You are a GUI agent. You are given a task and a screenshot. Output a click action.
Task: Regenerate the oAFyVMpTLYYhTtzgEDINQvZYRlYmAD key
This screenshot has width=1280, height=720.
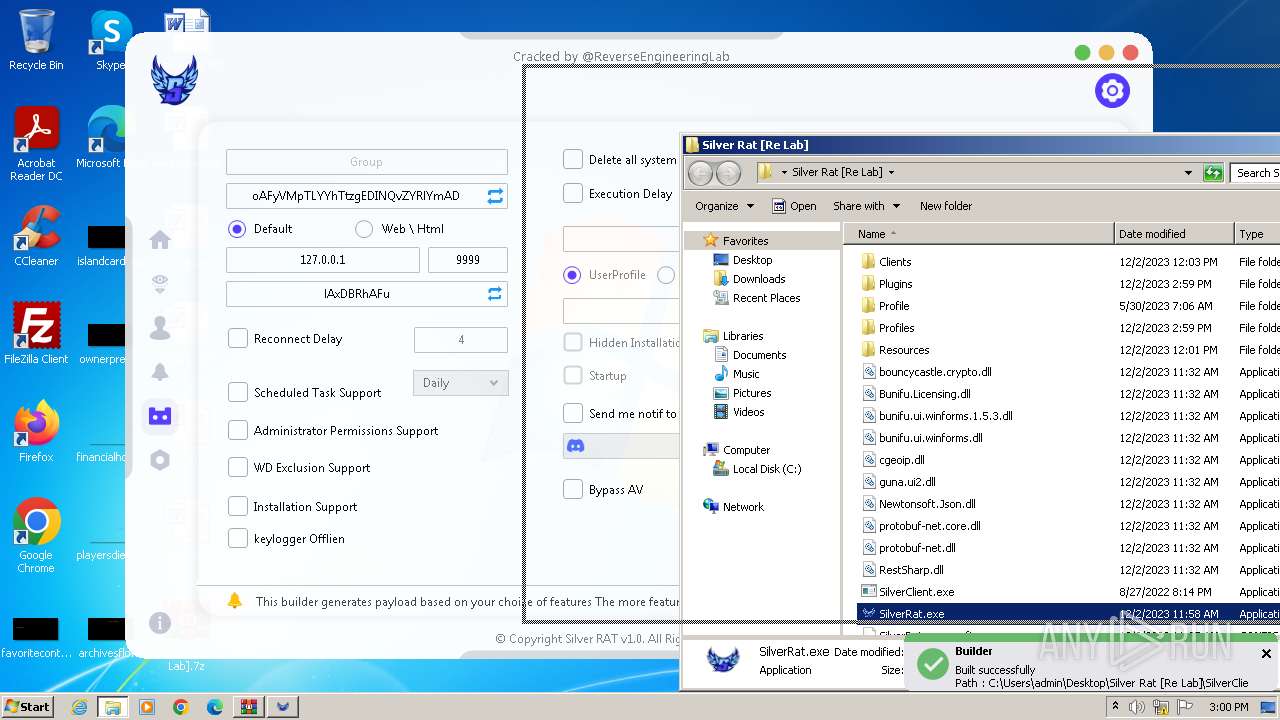pyautogui.click(x=495, y=196)
